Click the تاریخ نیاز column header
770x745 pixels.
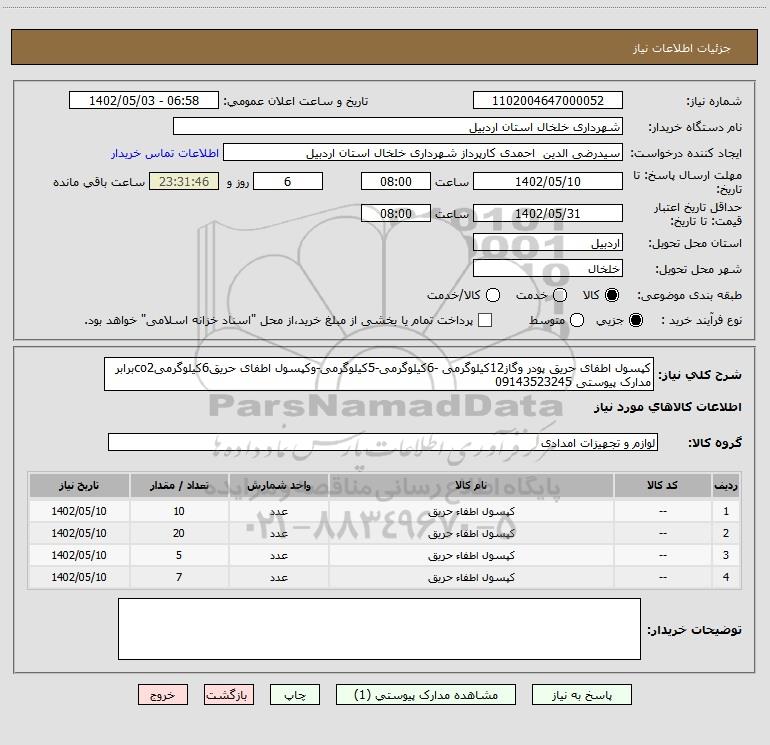click(x=79, y=486)
